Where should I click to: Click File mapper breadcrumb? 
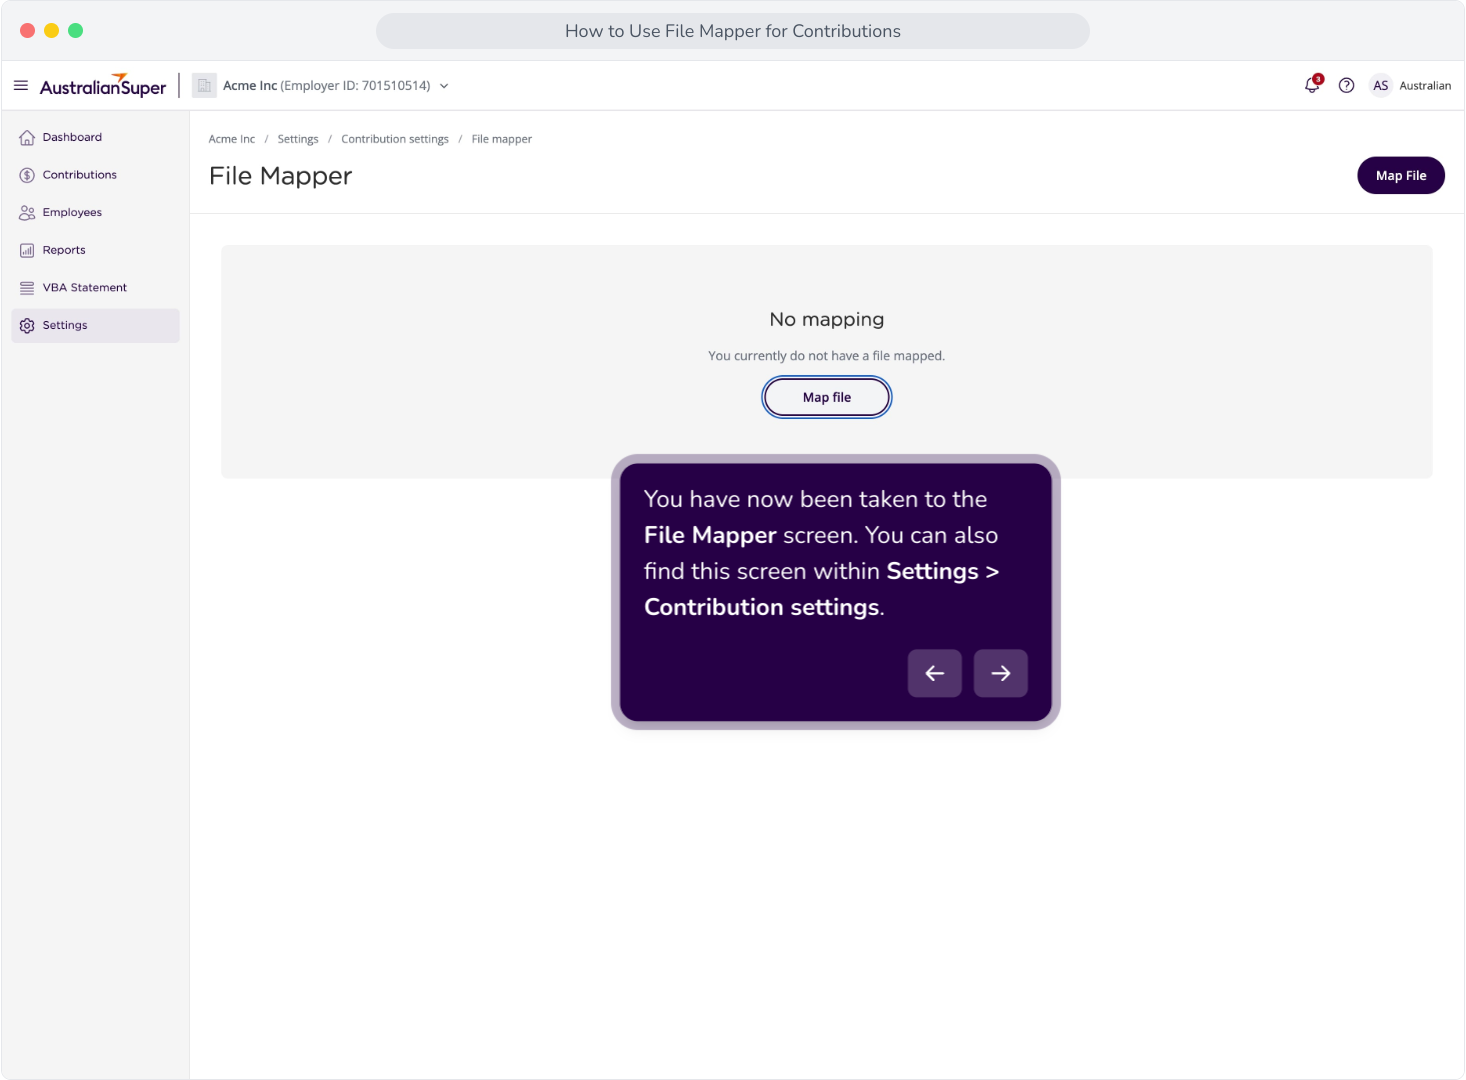pos(502,139)
